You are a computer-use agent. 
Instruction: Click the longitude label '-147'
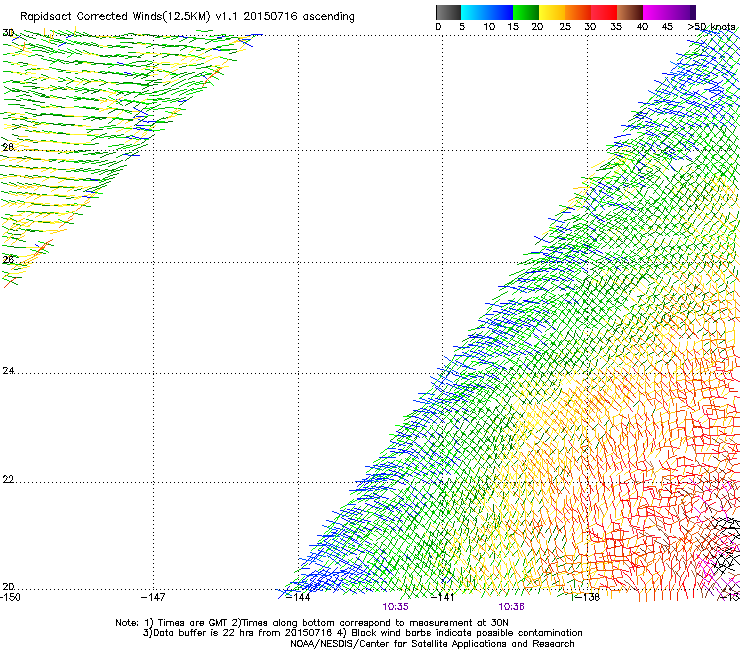pyautogui.click(x=153, y=598)
